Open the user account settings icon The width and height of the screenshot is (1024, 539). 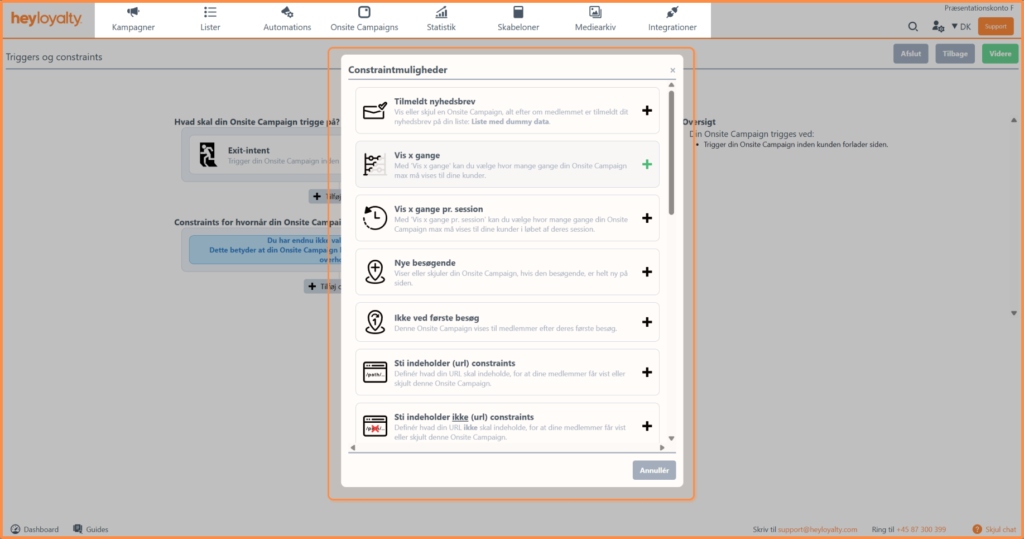pos(937,27)
